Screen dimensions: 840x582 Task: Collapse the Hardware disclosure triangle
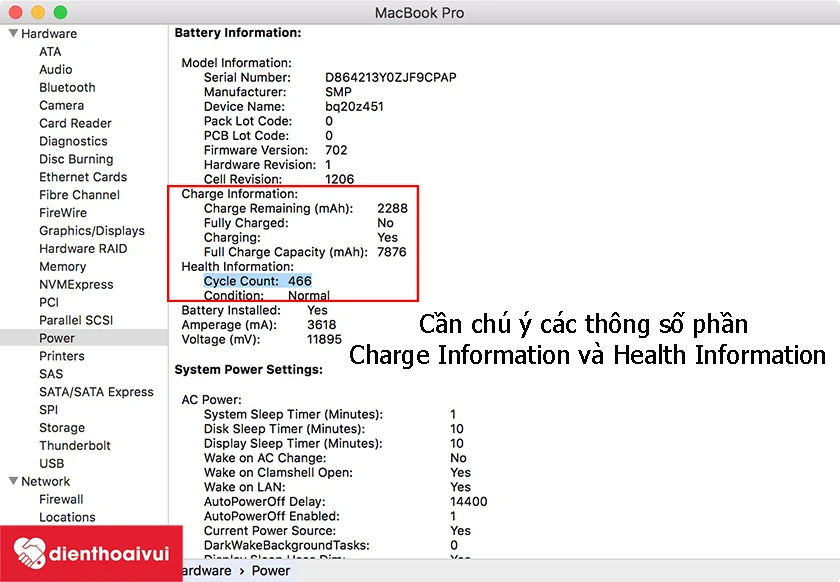pos(13,33)
